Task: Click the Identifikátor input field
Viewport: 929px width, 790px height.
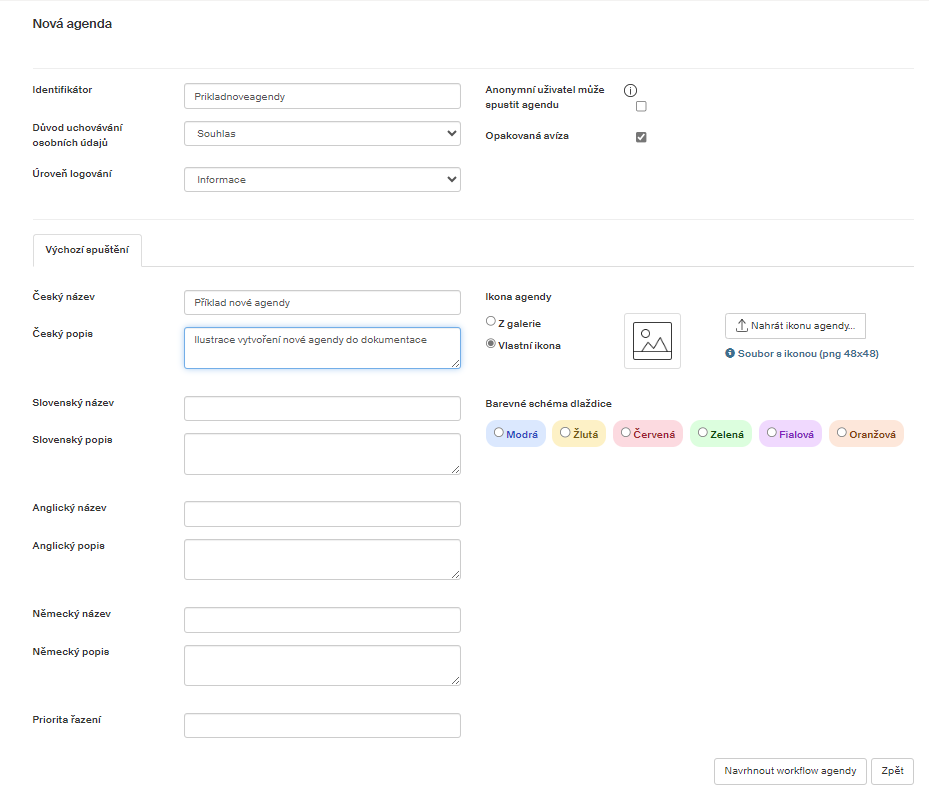Action: pos(322,96)
